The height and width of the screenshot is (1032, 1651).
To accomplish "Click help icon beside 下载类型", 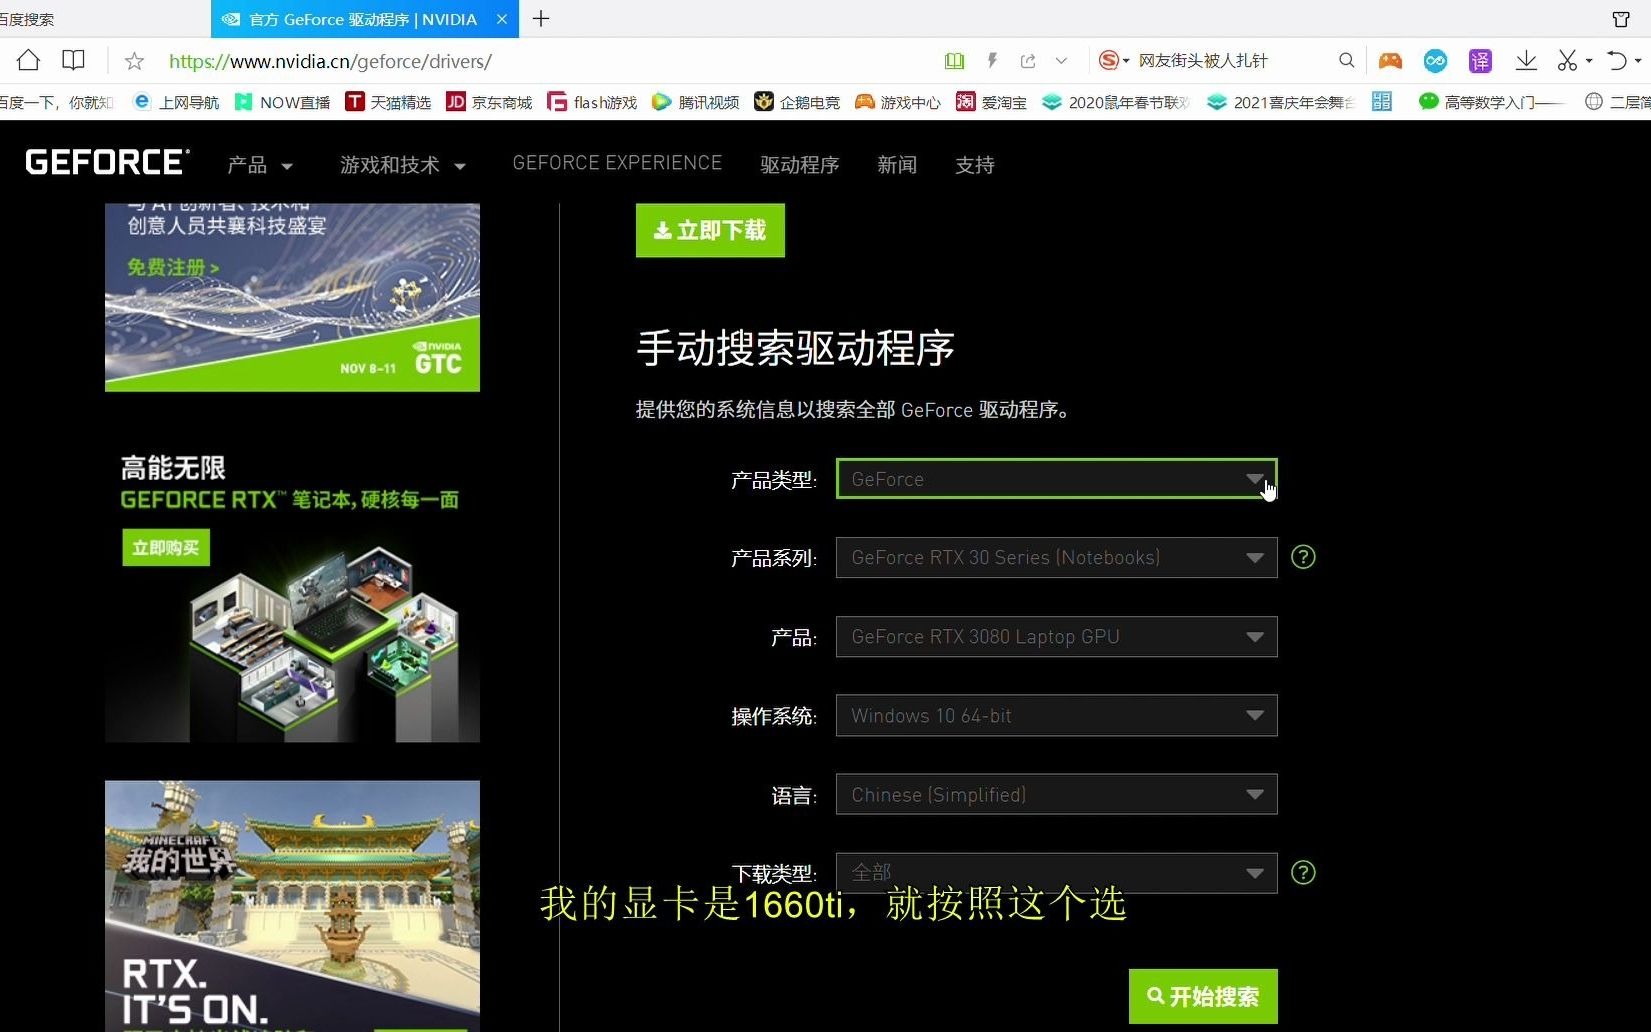I will click(x=1303, y=872).
